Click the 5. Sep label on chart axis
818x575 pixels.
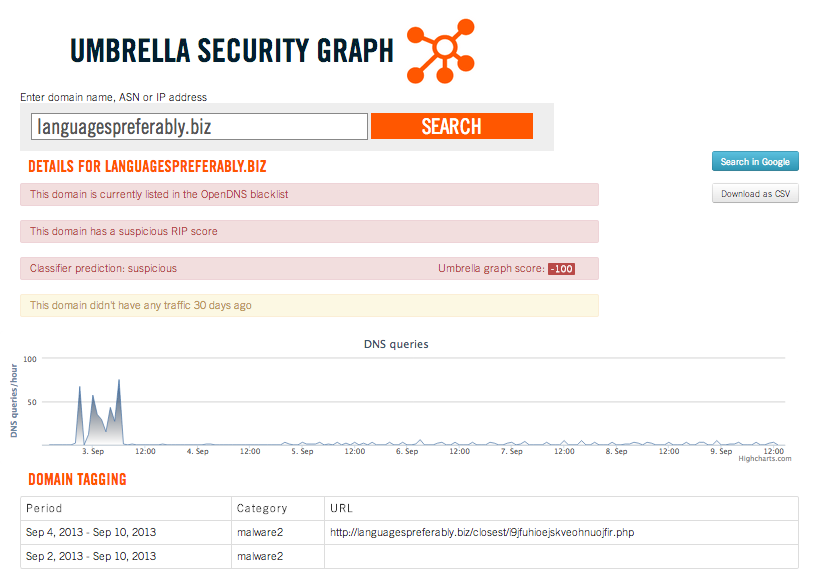coord(302,451)
